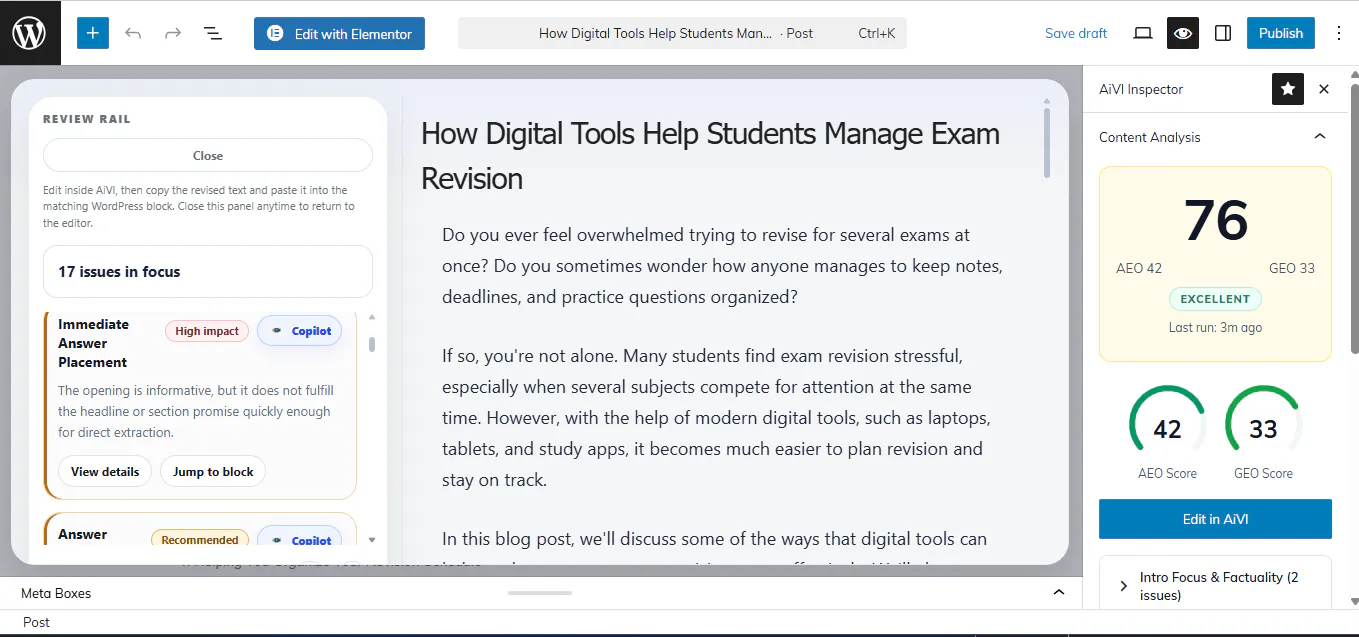Click Jump to block button

click(x=213, y=472)
